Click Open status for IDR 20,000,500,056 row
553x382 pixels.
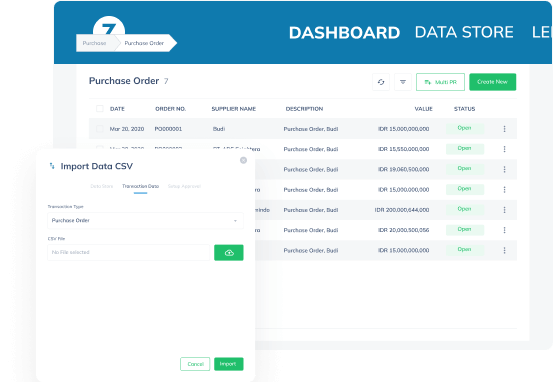464,229
